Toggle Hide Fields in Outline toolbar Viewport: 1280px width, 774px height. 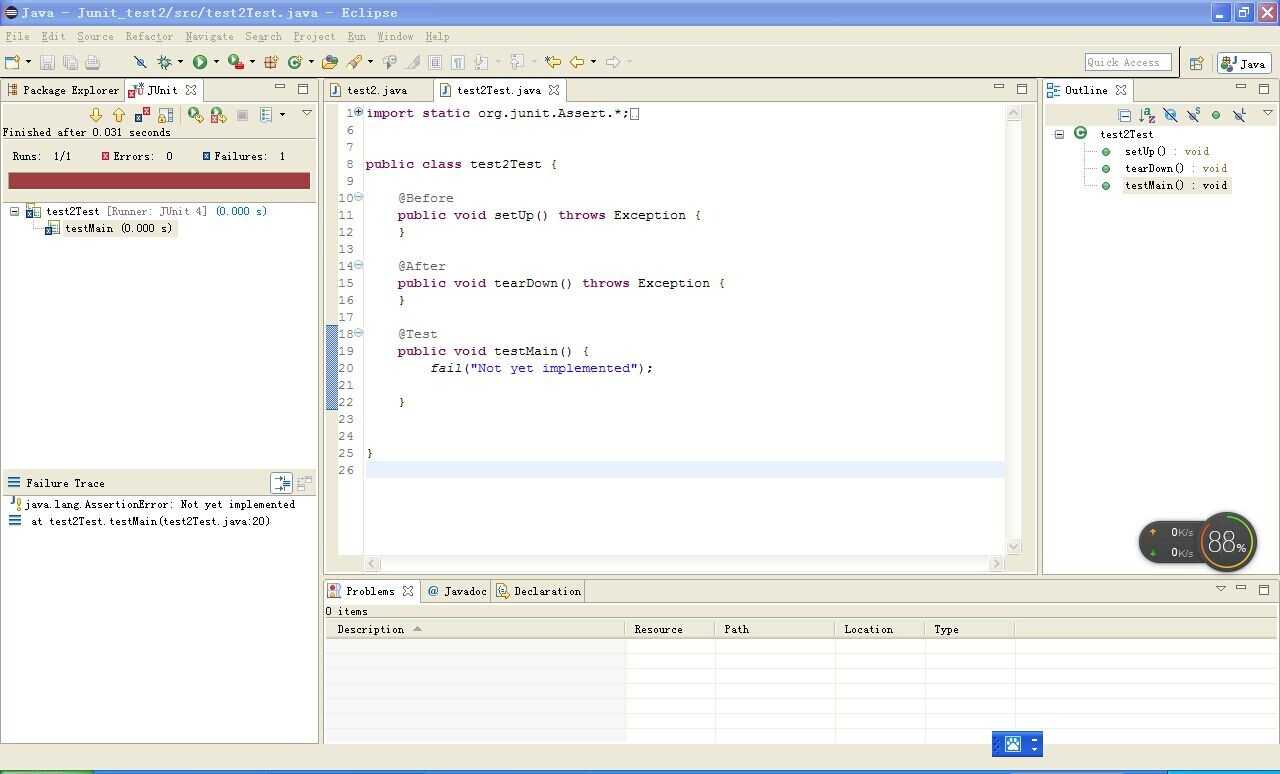[1170, 115]
